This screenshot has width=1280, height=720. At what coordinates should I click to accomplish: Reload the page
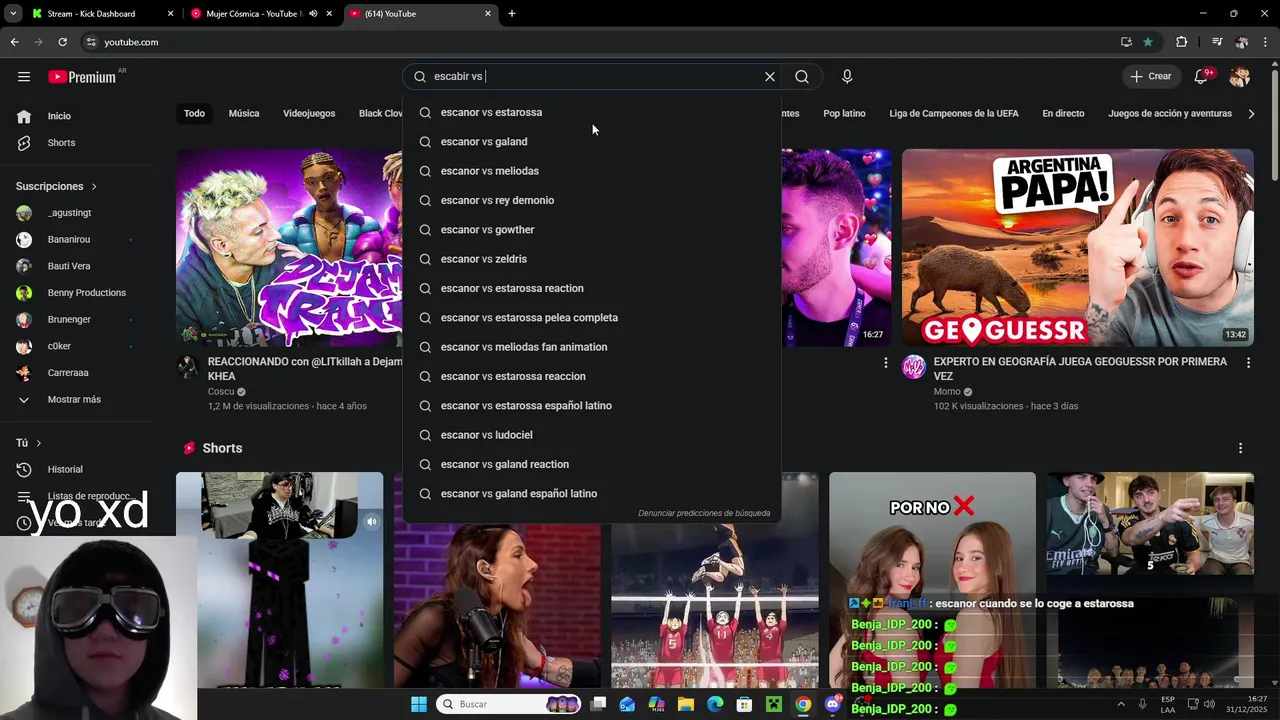(62, 42)
